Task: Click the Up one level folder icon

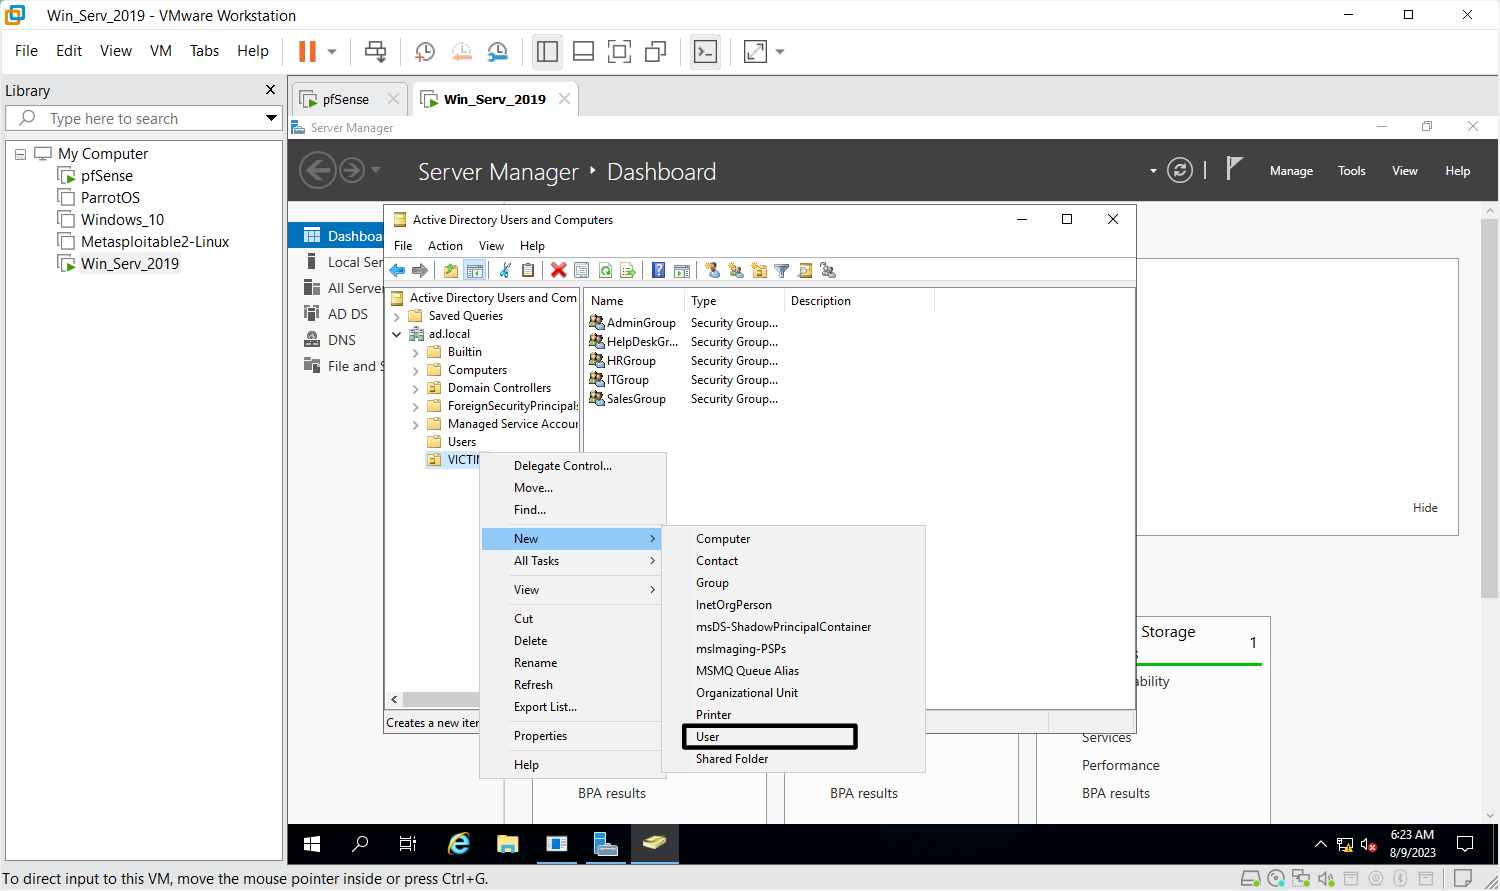Action: 451,270
